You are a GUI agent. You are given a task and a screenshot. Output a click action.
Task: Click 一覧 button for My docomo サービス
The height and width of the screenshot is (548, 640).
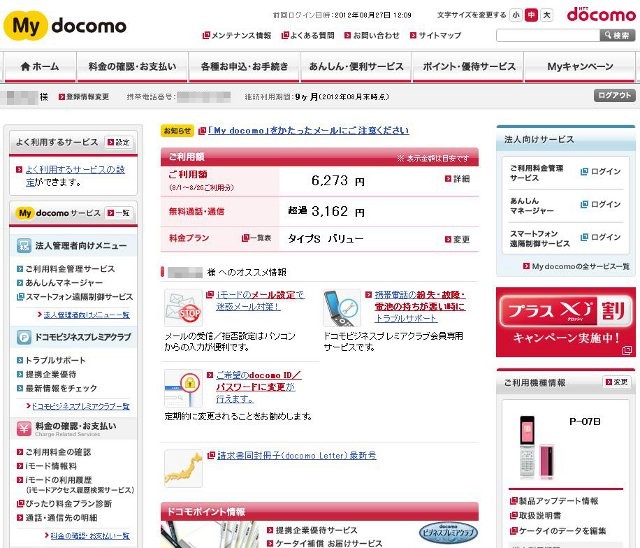[x=118, y=213]
